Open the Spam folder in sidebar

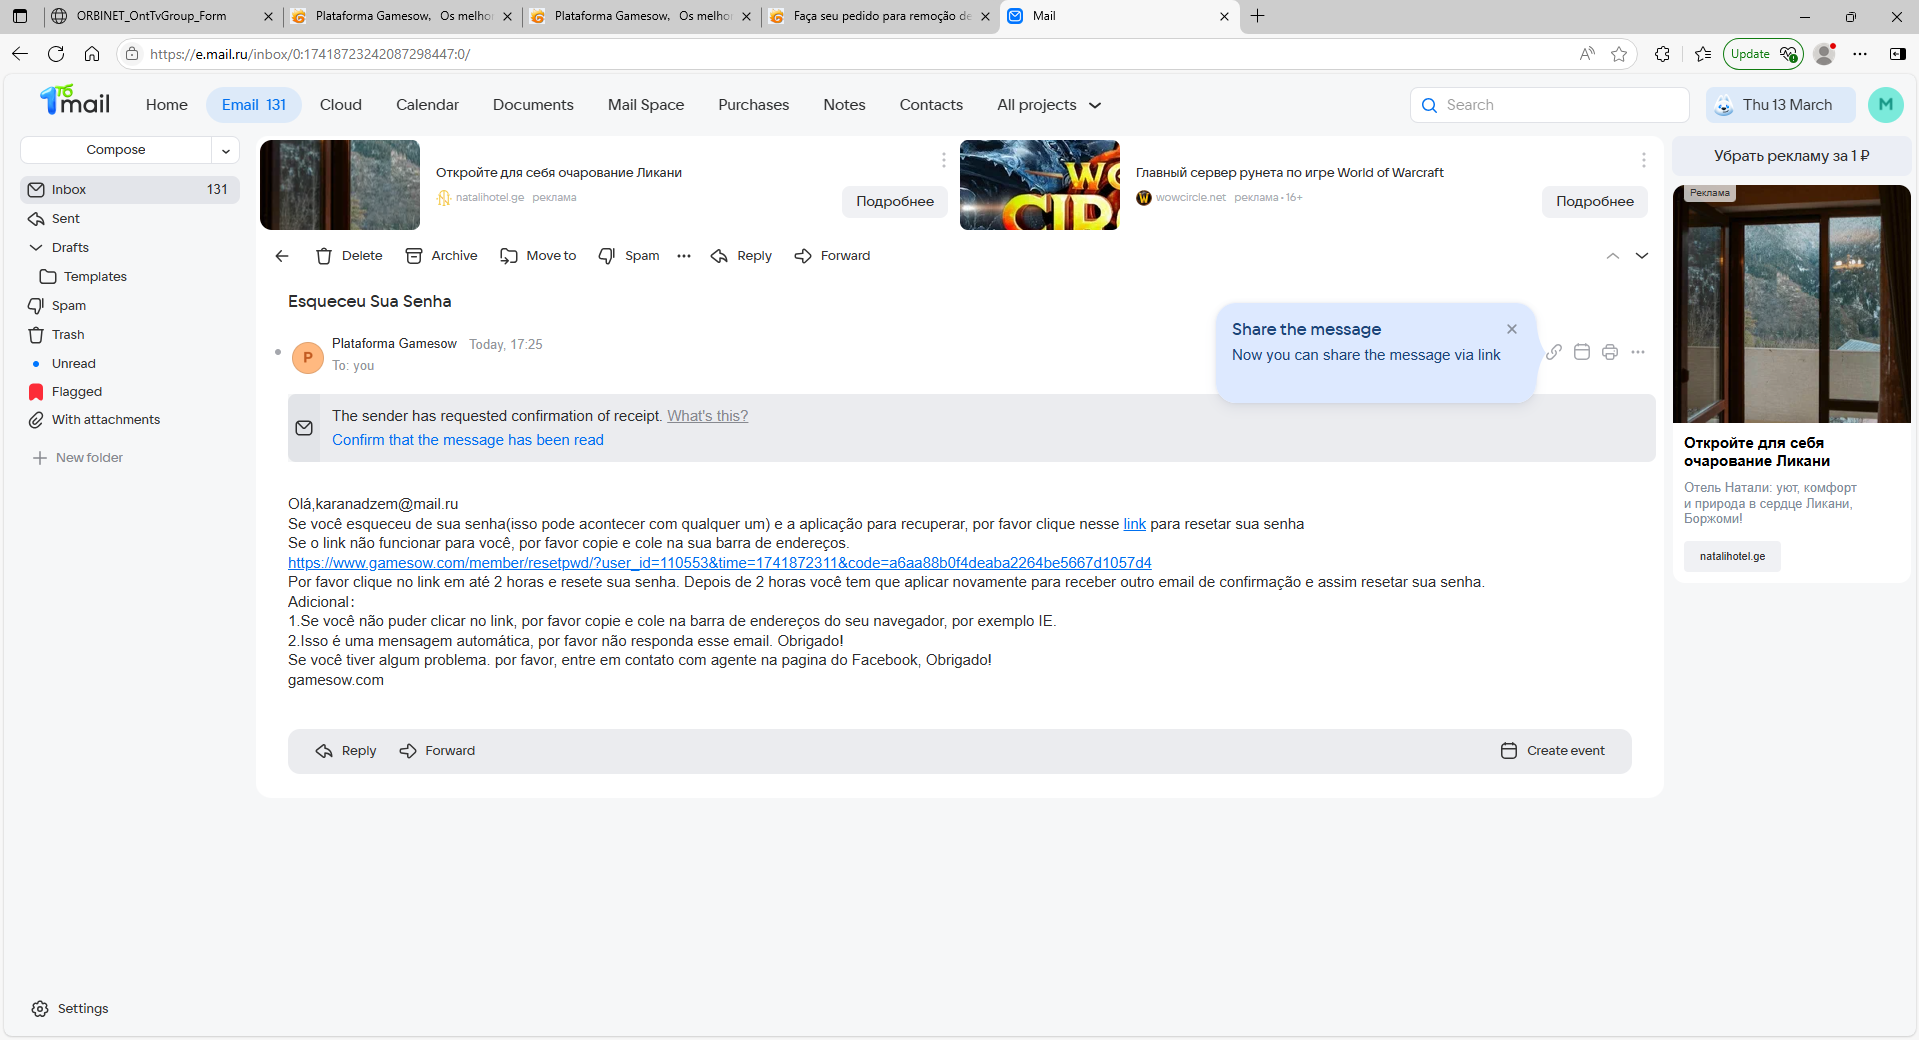click(x=130, y=306)
